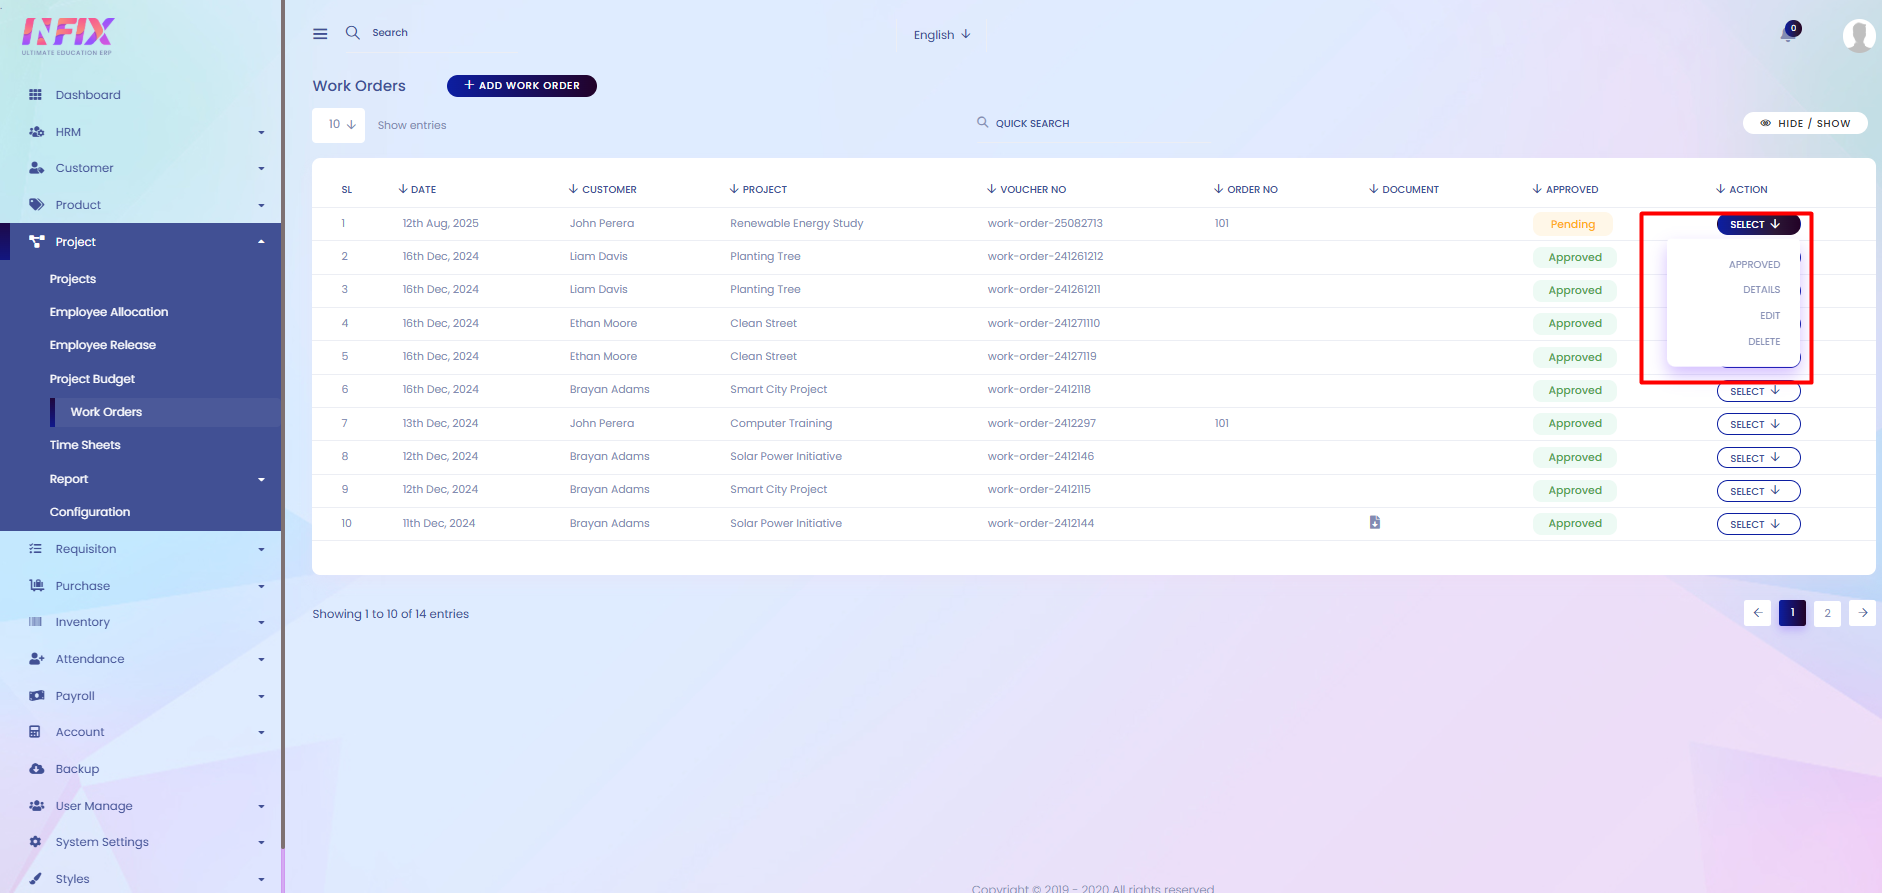1882x893 pixels.
Task: Open the user profile avatar
Action: (1858, 35)
